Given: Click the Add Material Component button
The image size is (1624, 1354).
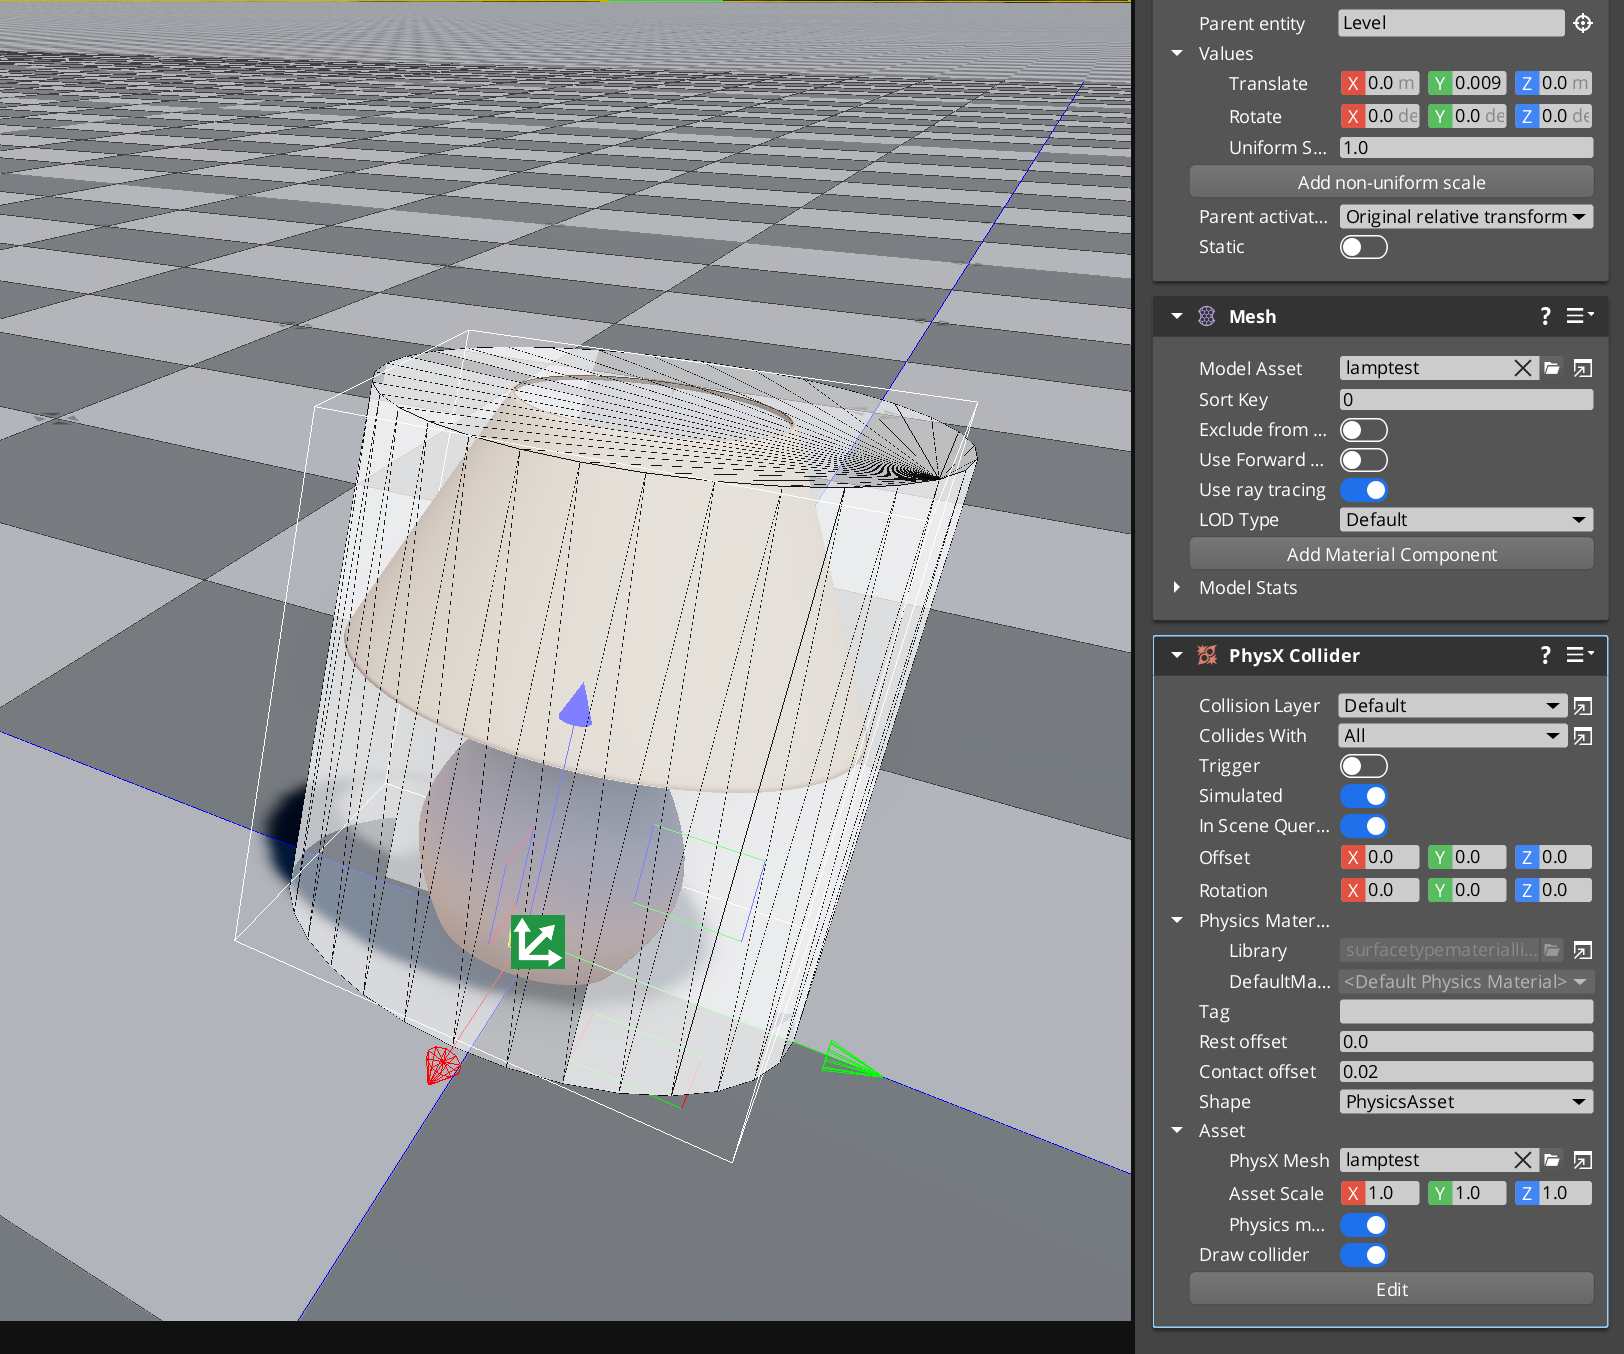Looking at the screenshot, I should pos(1391,553).
